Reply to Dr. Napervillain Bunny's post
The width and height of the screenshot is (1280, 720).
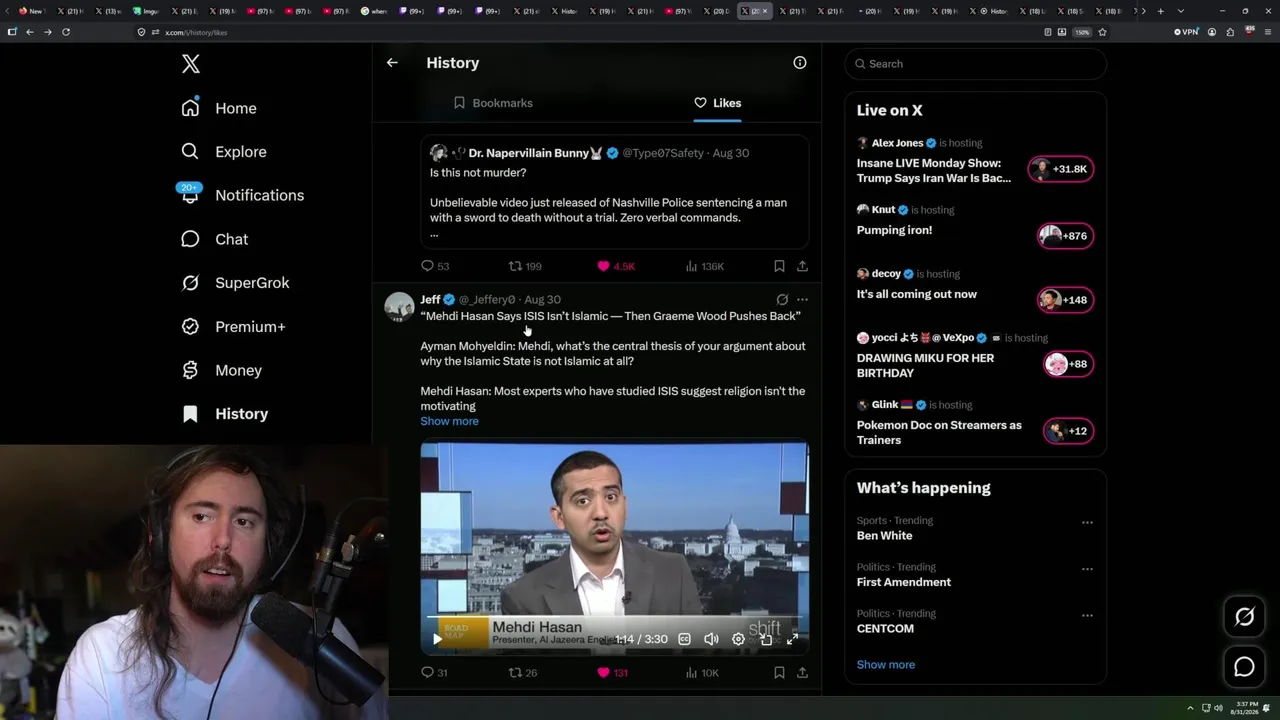[435, 266]
